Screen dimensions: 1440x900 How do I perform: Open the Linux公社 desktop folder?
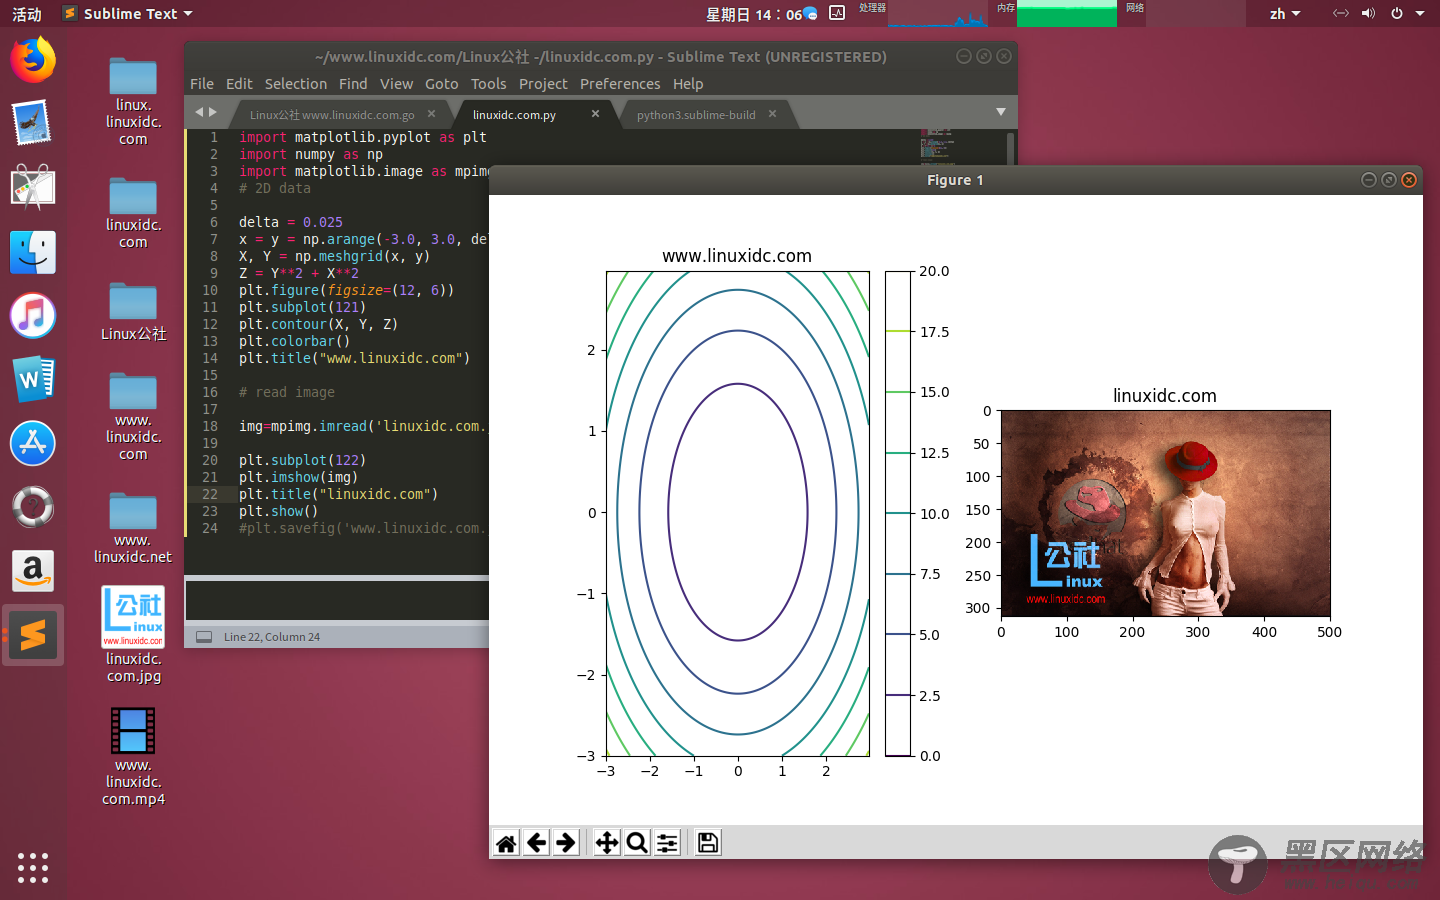[133, 312]
